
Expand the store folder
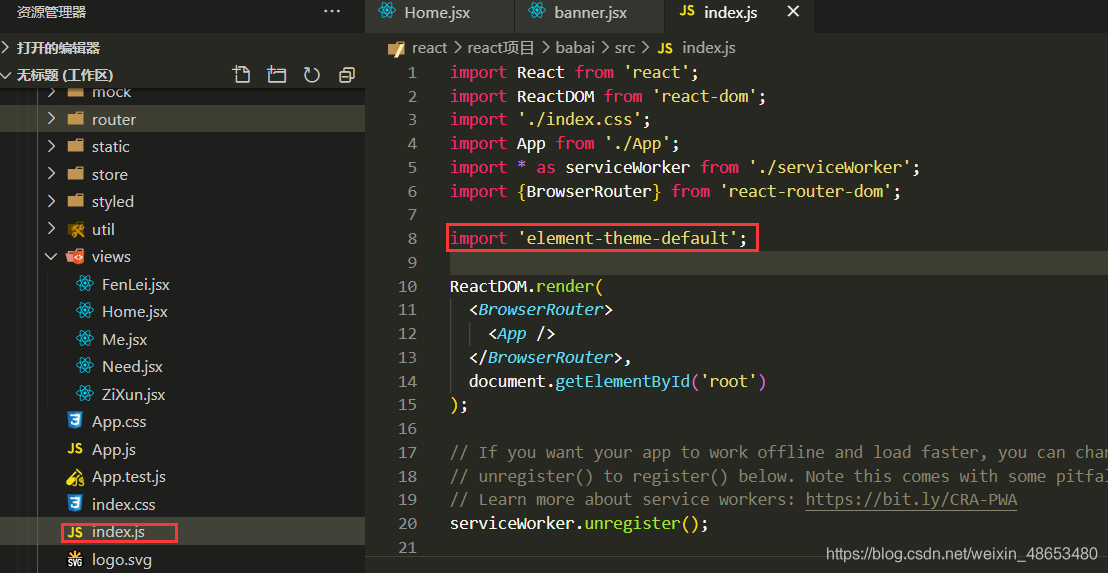(109, 174)
